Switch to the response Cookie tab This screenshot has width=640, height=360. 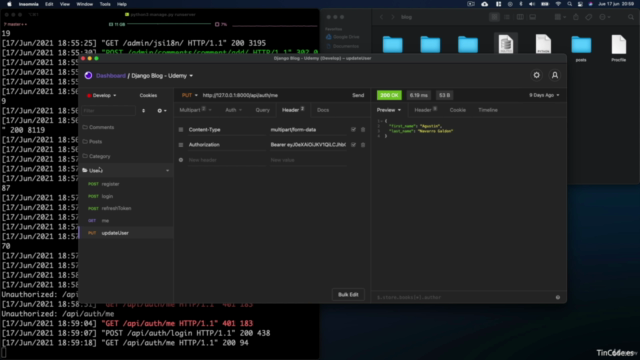(x=458, y=110)
